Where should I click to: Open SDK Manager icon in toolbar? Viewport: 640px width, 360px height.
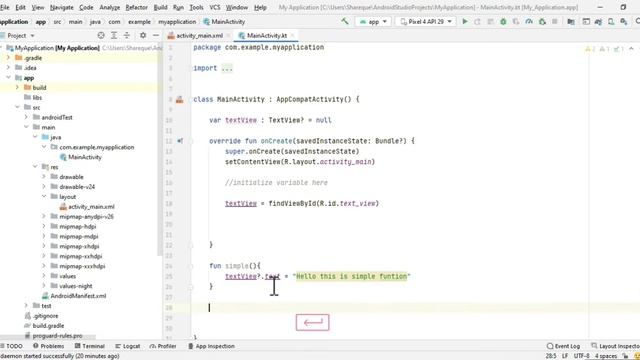click(624, 22)
